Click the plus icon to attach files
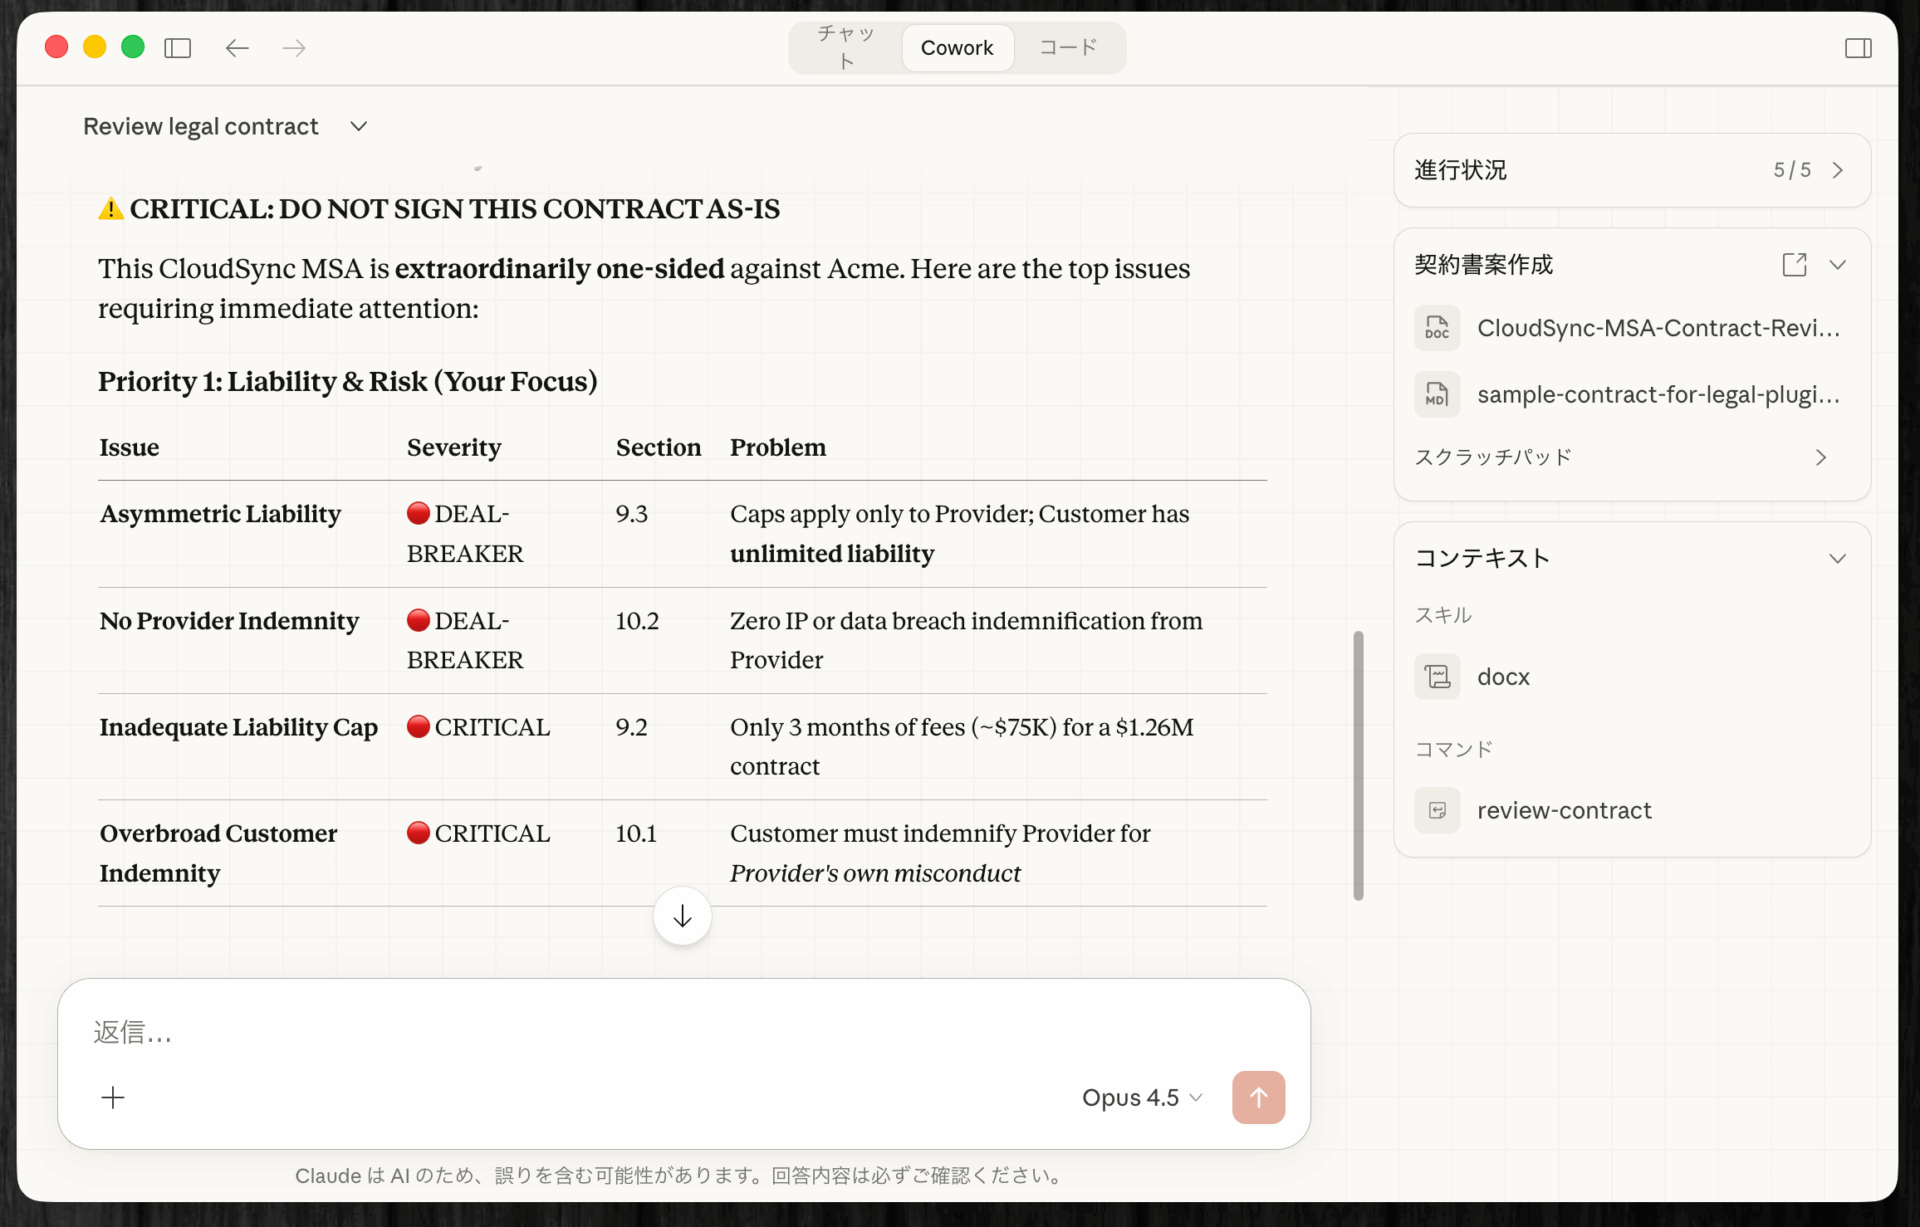Screen dimensions: 1920x1227 [x=113, y=1097]
